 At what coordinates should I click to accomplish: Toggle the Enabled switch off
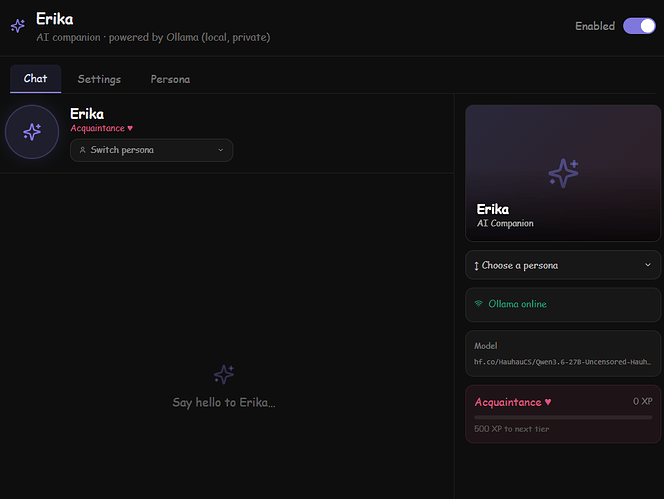tap(639, 26)
